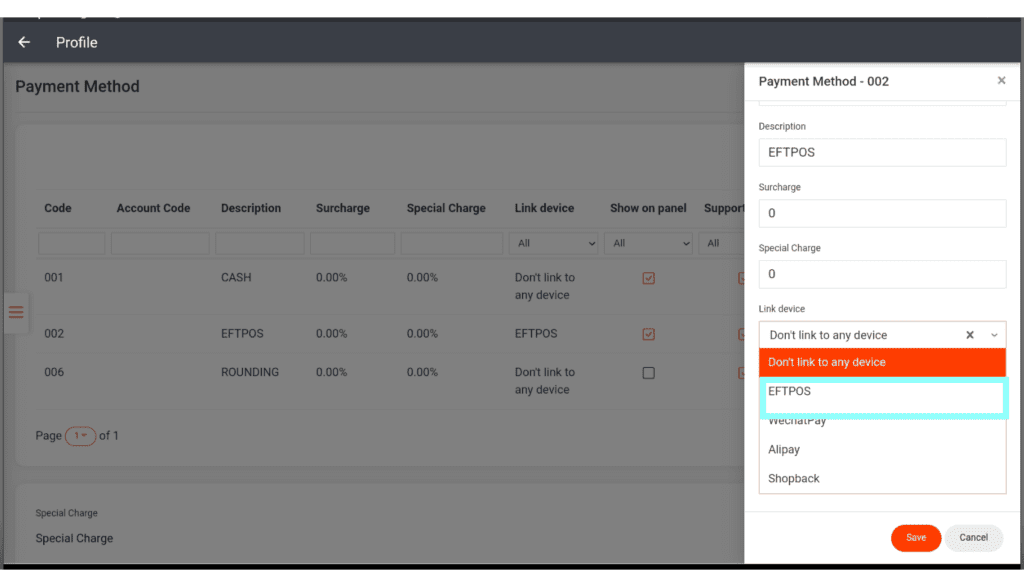Clear the Link device selection
1024x581 pixels.
point(969,335)
